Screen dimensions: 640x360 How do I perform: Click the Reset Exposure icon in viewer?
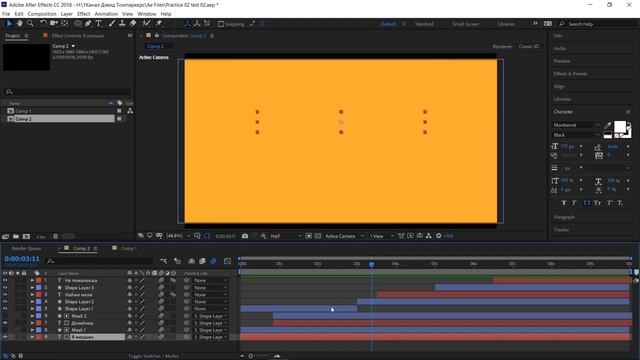pyautogui.click(x=439, y=236)
